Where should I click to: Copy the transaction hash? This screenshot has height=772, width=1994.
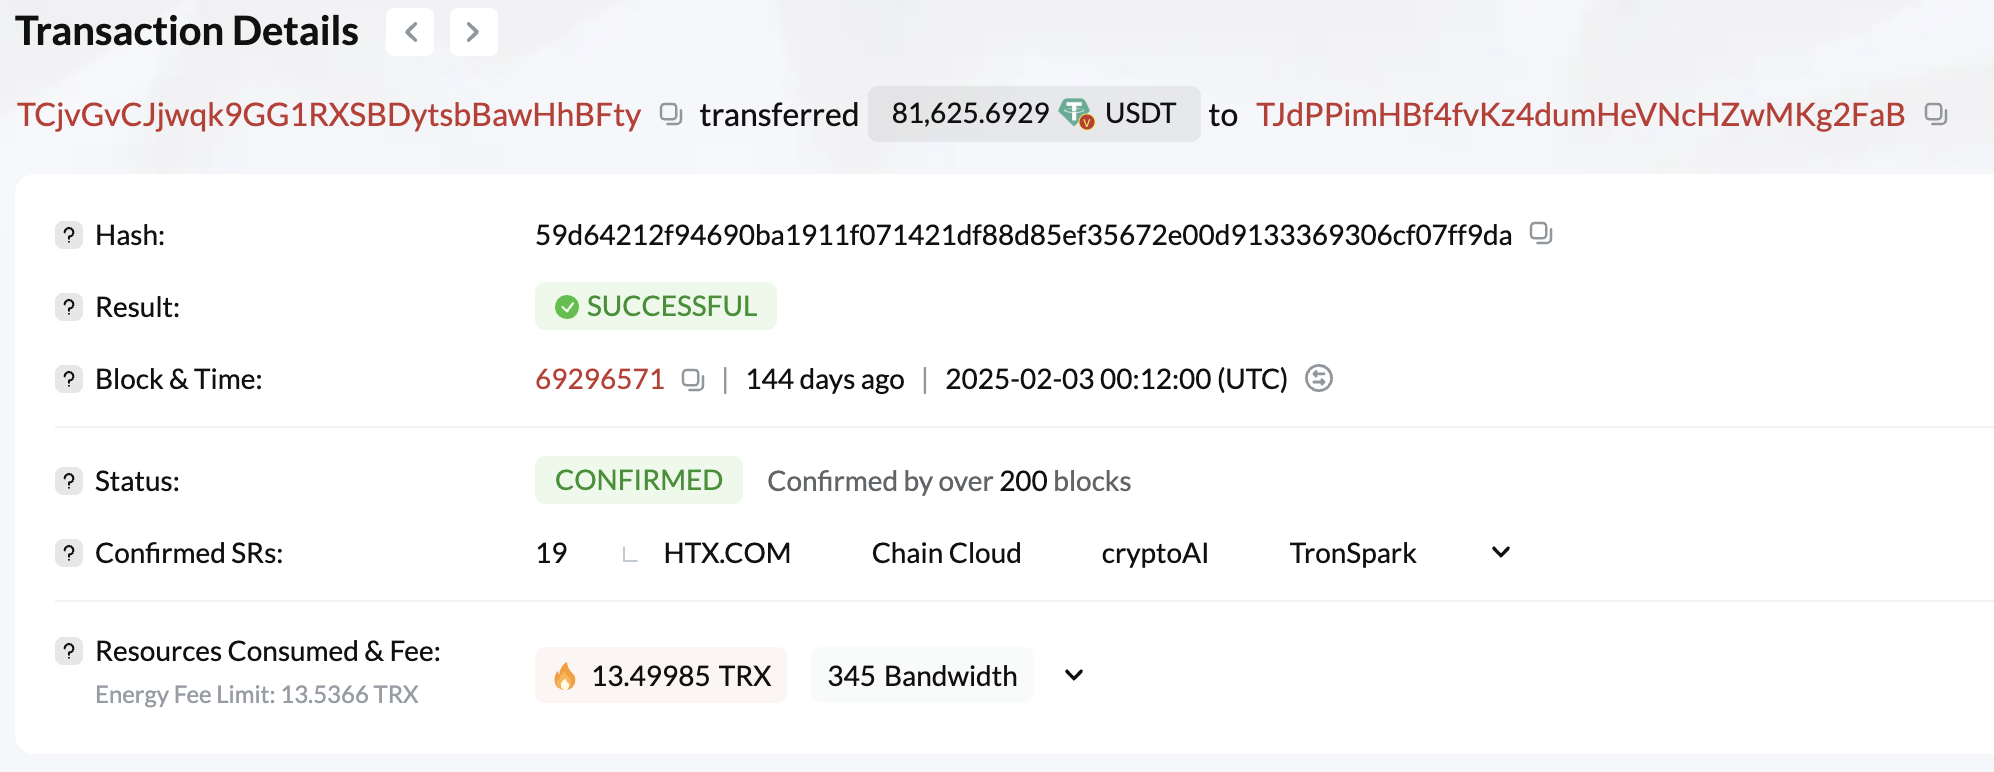click(1541, 234)
